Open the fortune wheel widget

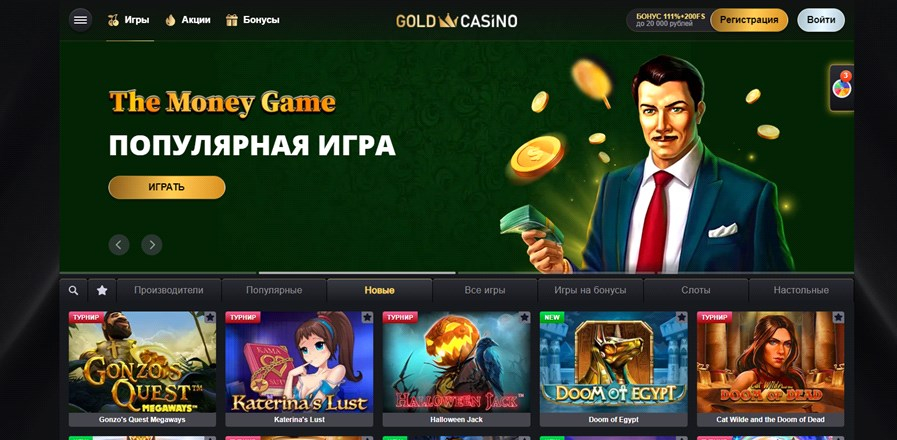842,88
